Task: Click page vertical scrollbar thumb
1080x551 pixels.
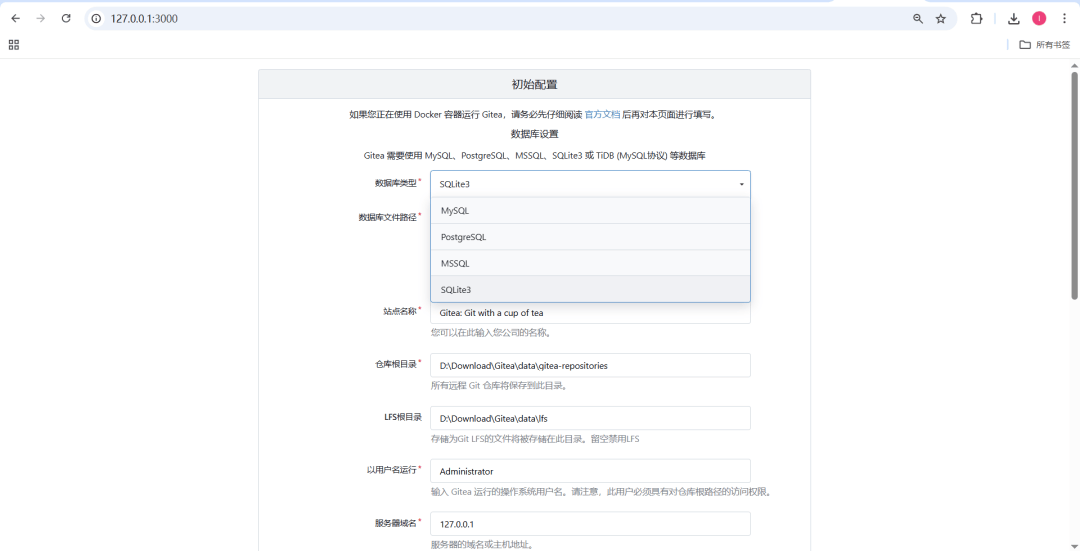Action: [x=1074, y=185]
